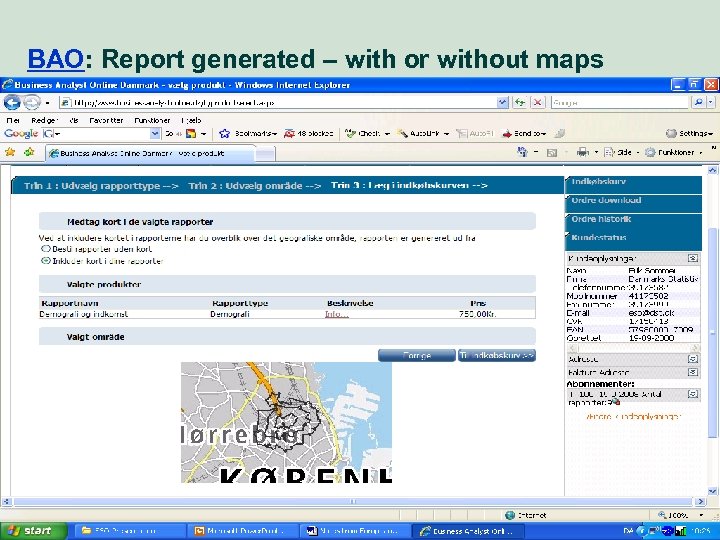Open the folder window taskbar item
The width and height of the screenshot is (720, 540).
[130, 531]
